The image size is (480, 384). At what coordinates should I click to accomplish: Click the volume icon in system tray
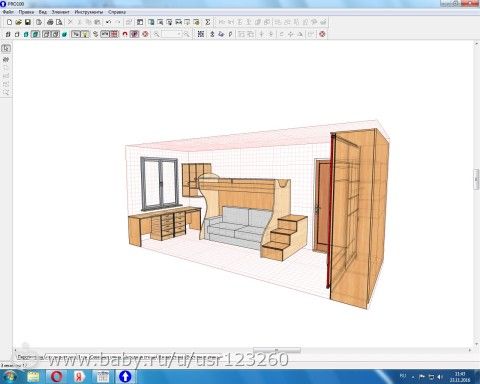click(x=440, y=377)
